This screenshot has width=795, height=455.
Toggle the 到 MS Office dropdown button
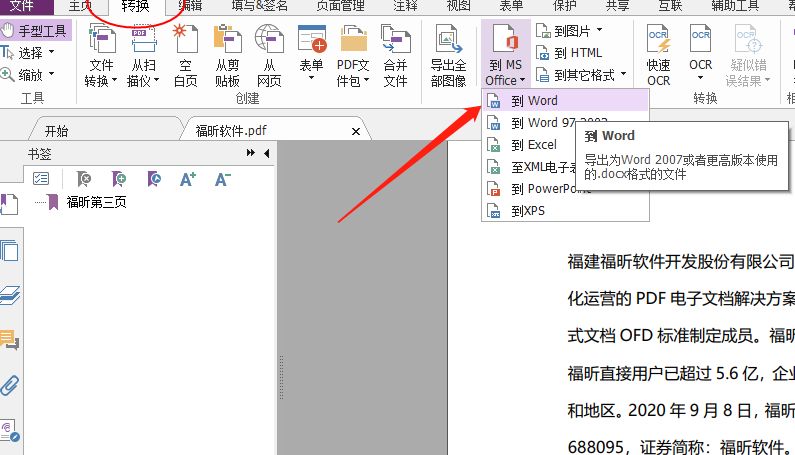click(x=505, y=53)
